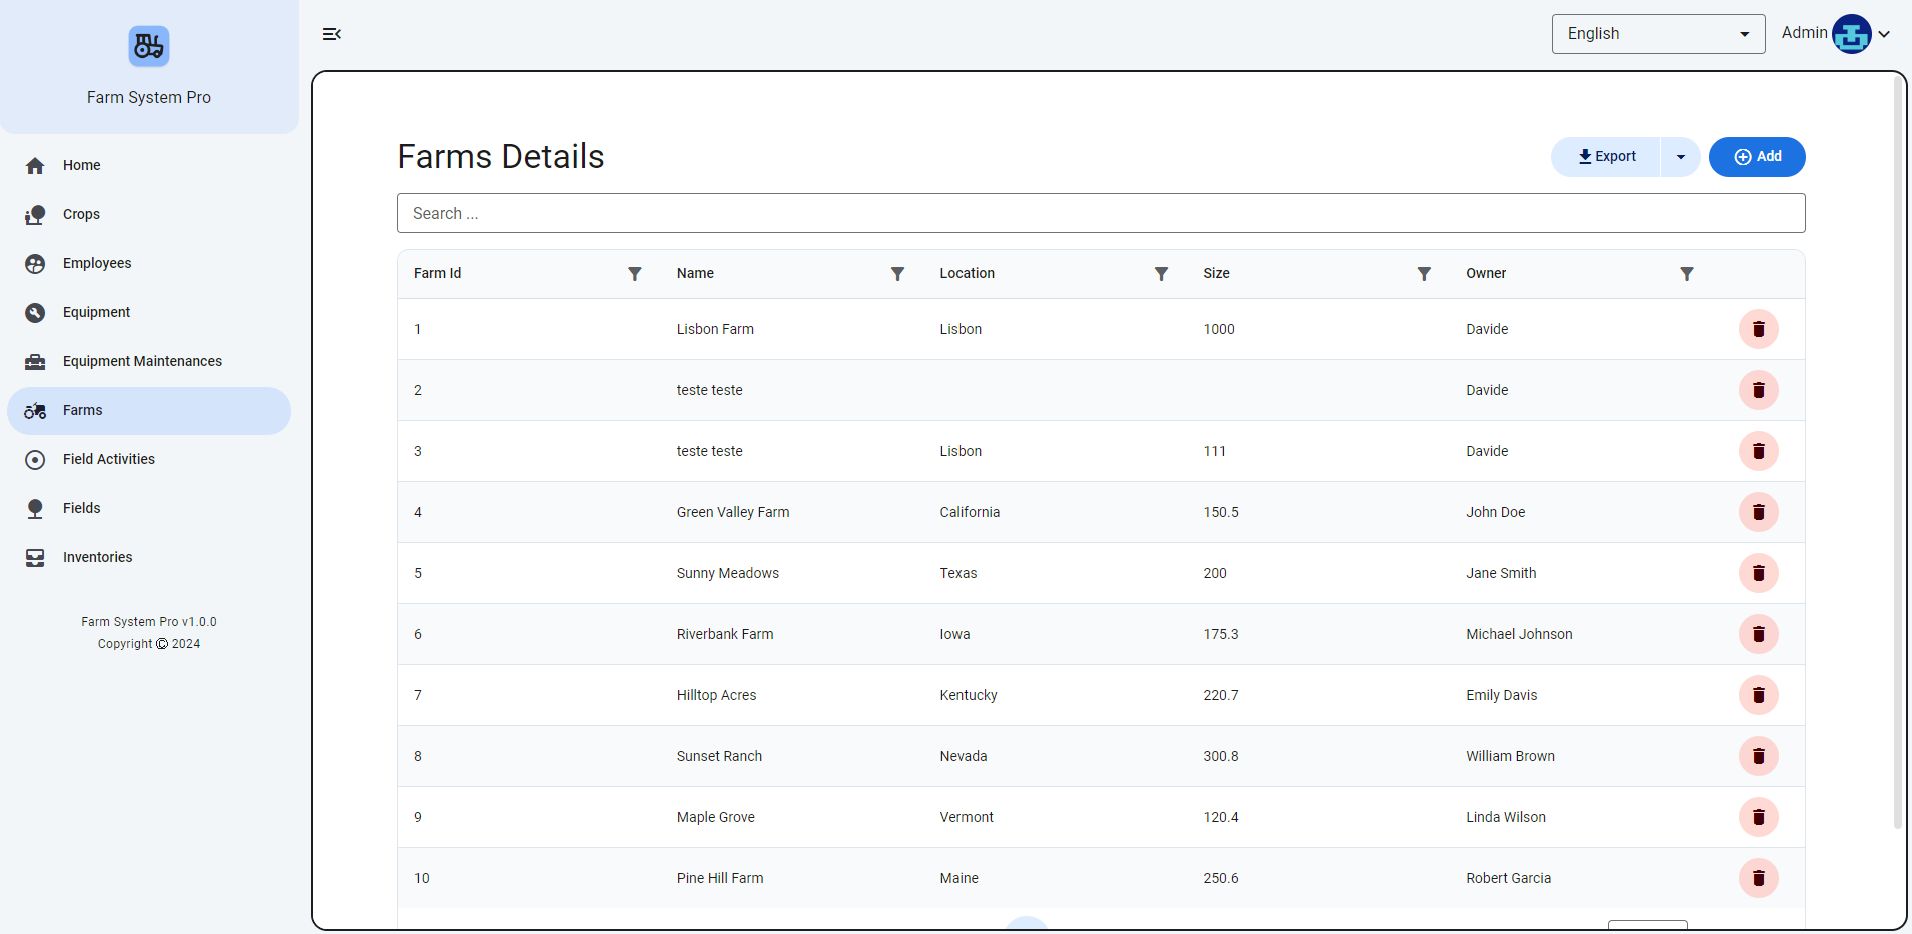Click trash icon for Green Valley Farm
Screen dimensions: 1912x934
click(x=1758, y=512)
